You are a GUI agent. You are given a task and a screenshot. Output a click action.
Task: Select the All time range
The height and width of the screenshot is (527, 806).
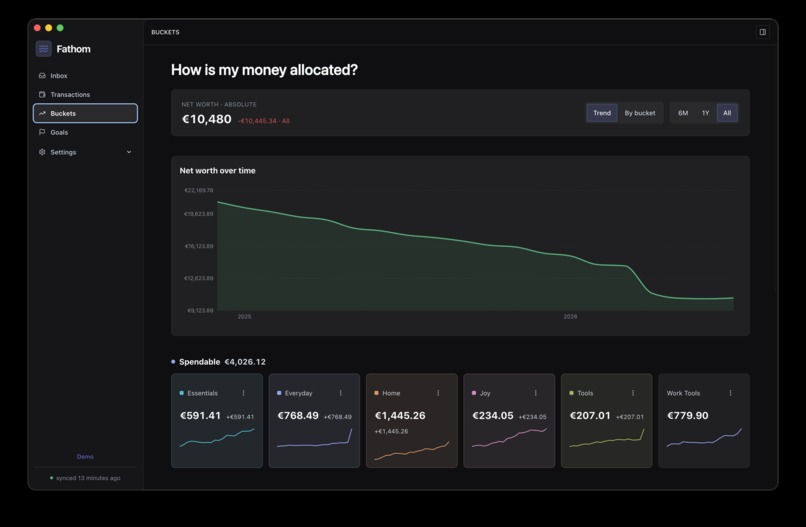pyautogui.click(x=727, y=113)
